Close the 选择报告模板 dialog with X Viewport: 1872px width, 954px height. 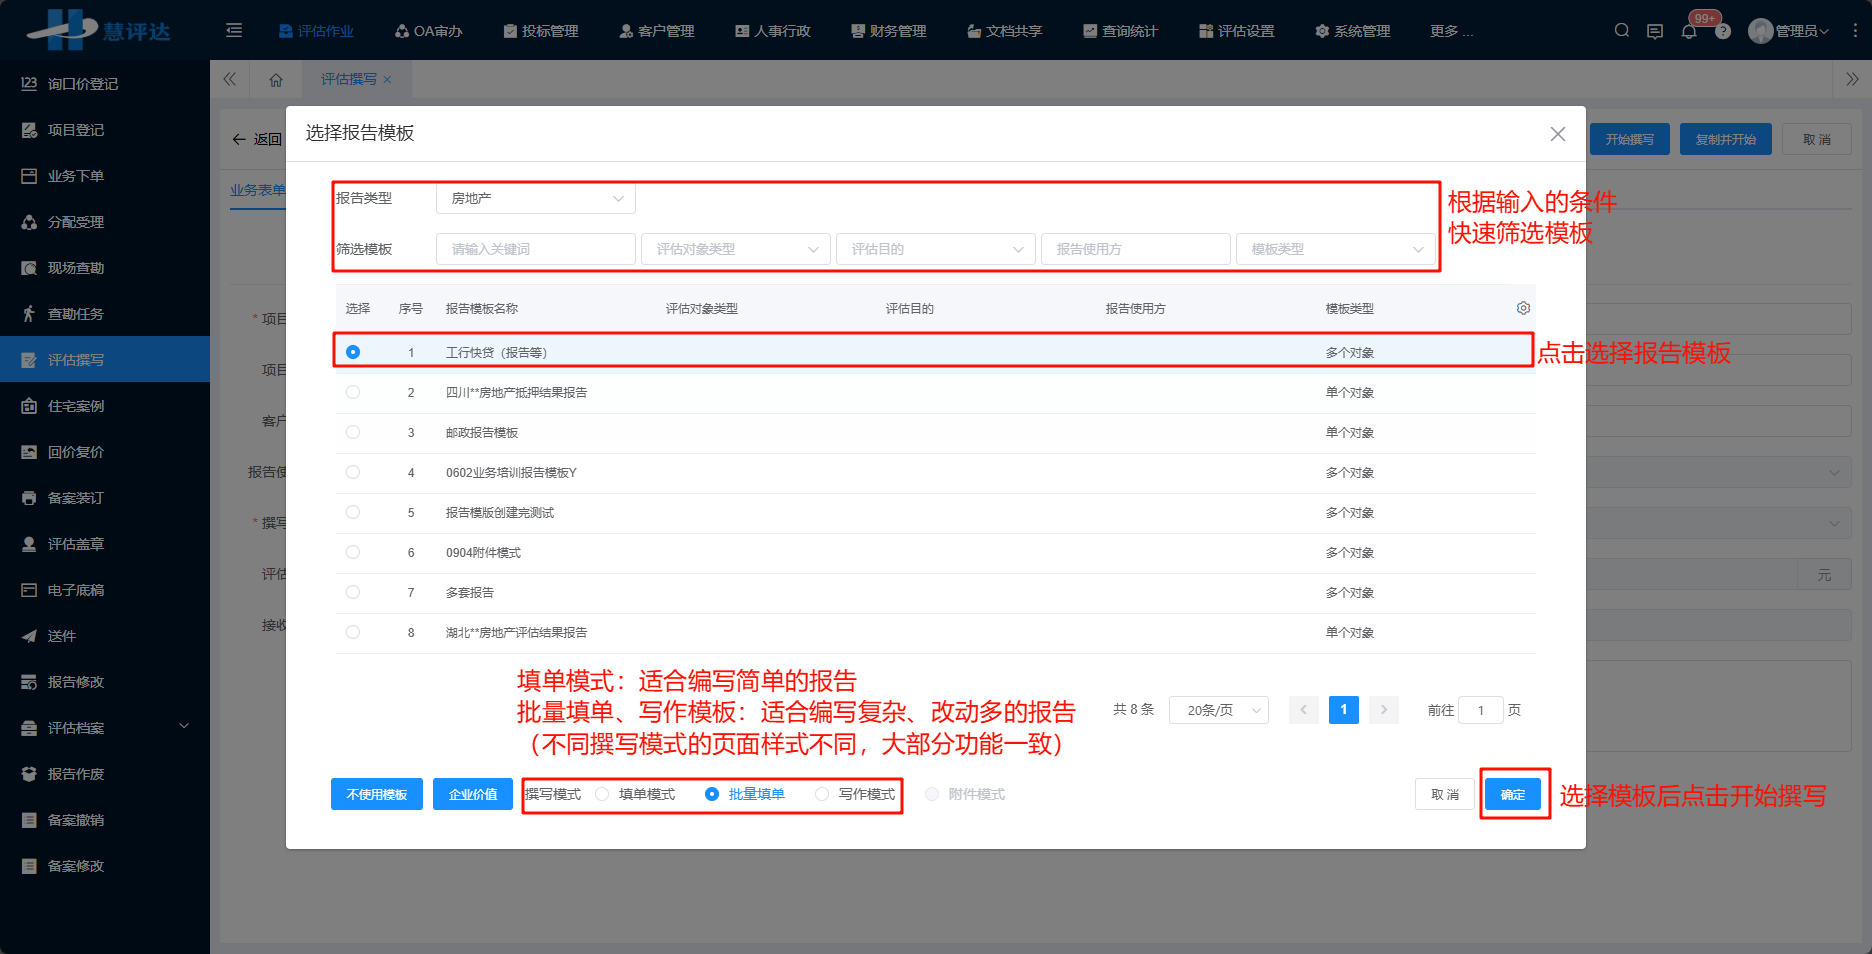point(1557,134)
